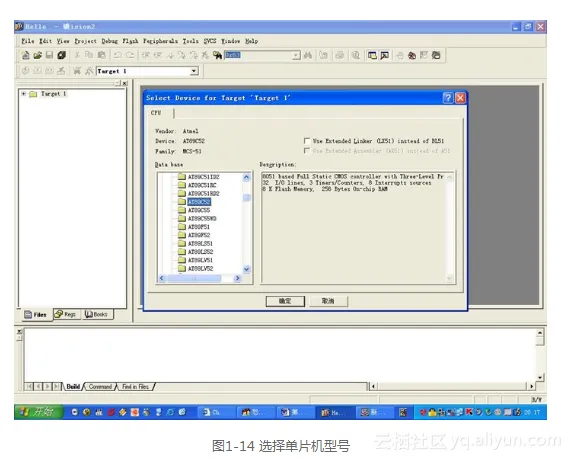Click the Find in Files toolbar icon
The image size is (572, 460).
(x=217, y=55)
